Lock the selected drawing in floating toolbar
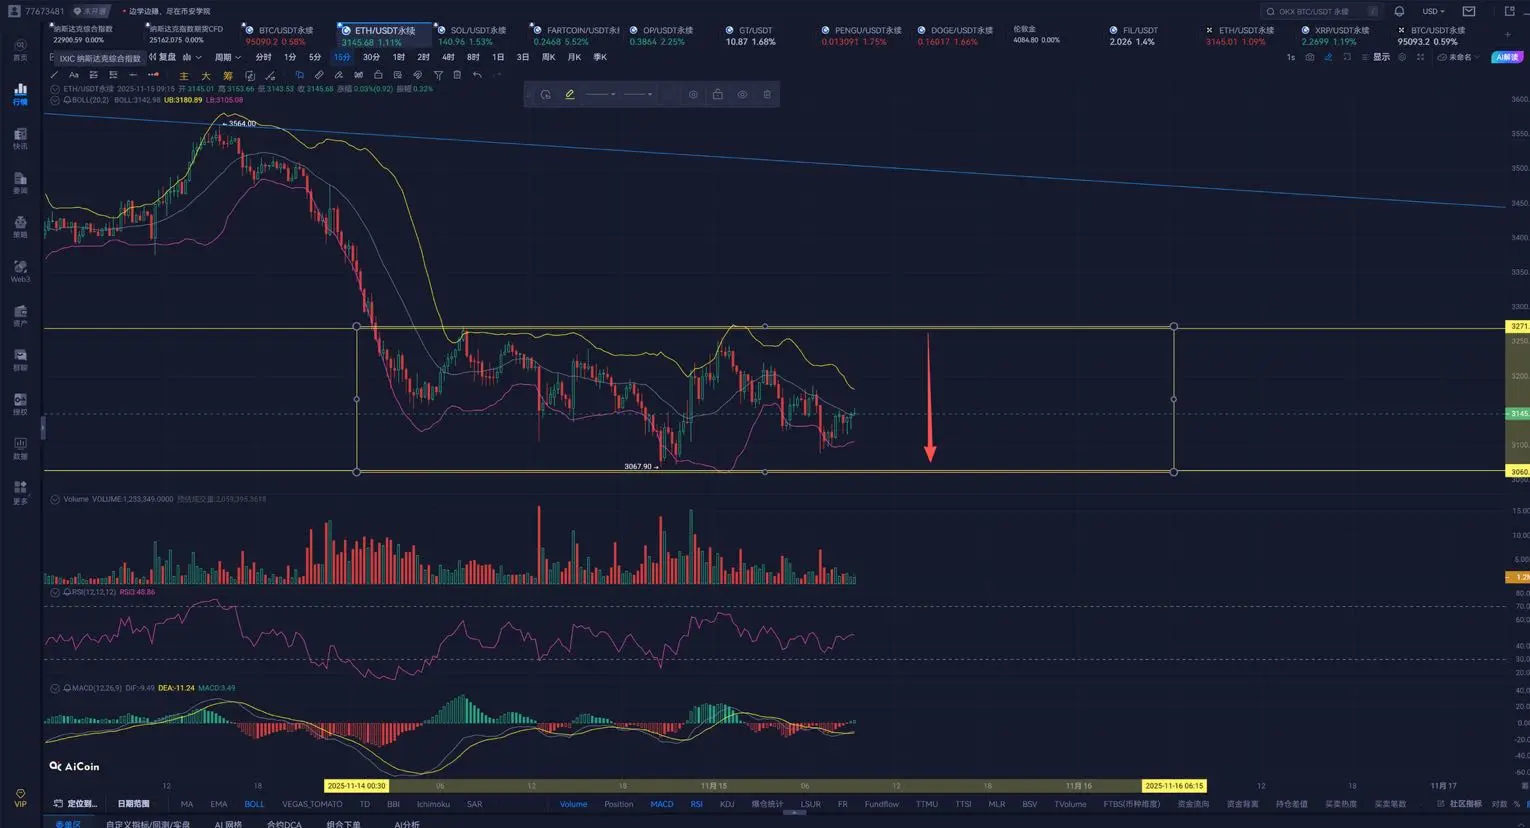This screenshot has height=828, width=1530. tap(717, 94)
